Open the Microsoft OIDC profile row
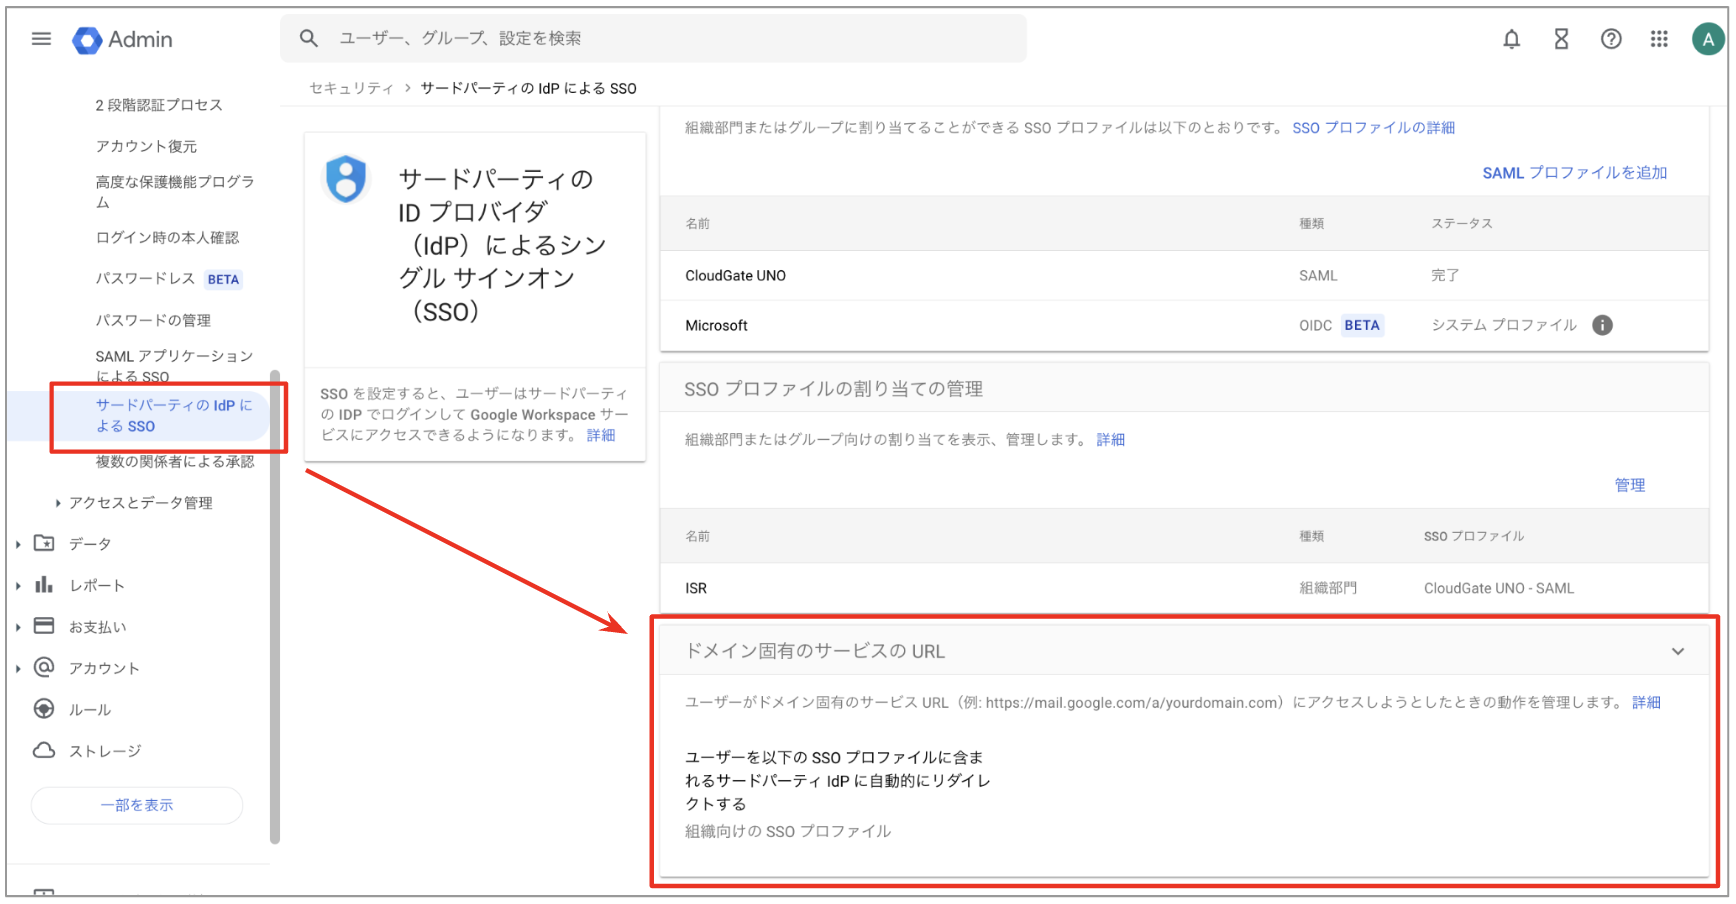Screen dimensions: 1736x904 1184,326
